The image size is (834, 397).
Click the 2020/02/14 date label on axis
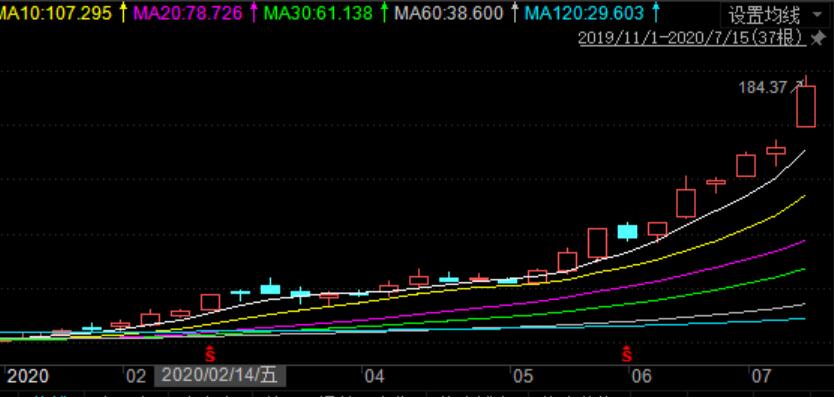220,376
